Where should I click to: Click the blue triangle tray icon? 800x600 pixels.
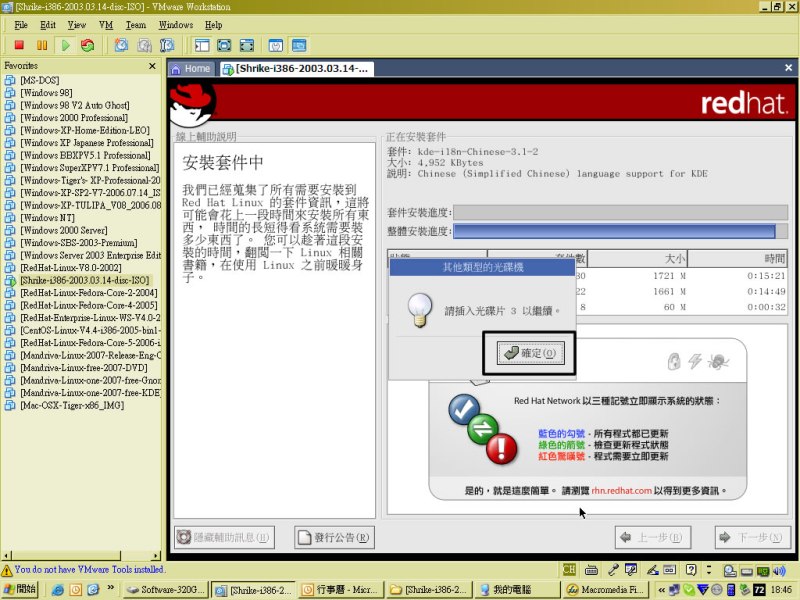tap(703, 590)
